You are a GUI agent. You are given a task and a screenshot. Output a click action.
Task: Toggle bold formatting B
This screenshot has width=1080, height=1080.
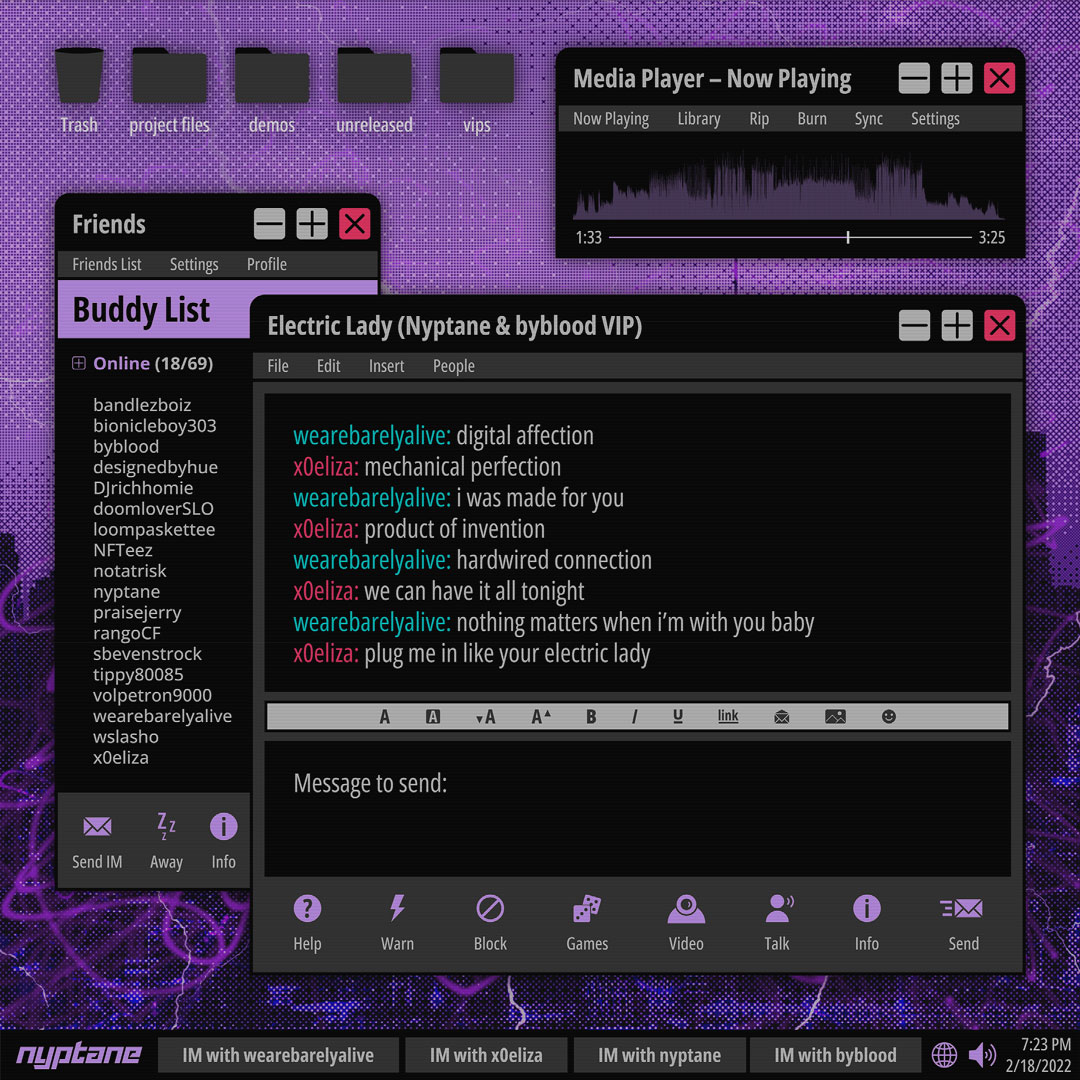pyautogui.click(x=591, y=717)
